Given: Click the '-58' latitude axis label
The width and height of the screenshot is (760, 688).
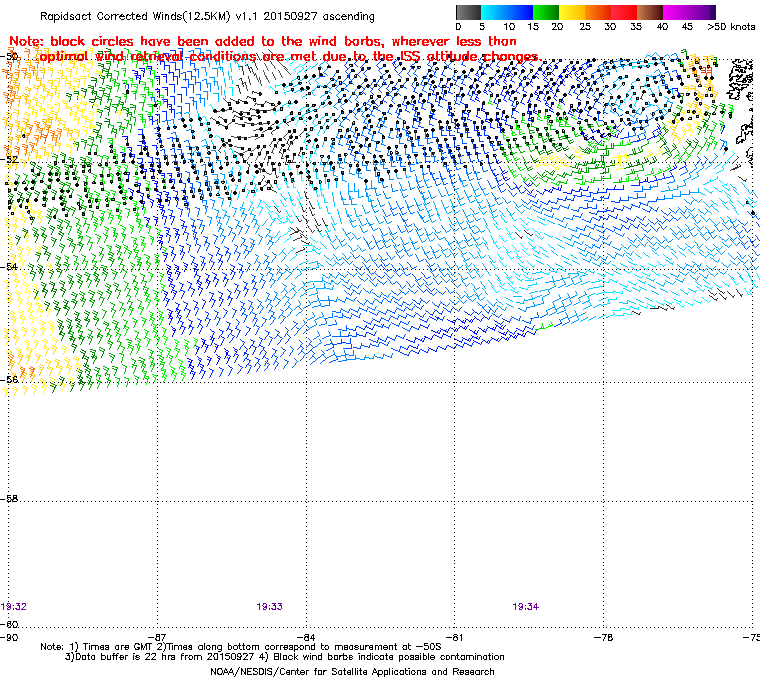Looking at the screenshot, I should tap(10, 498).
